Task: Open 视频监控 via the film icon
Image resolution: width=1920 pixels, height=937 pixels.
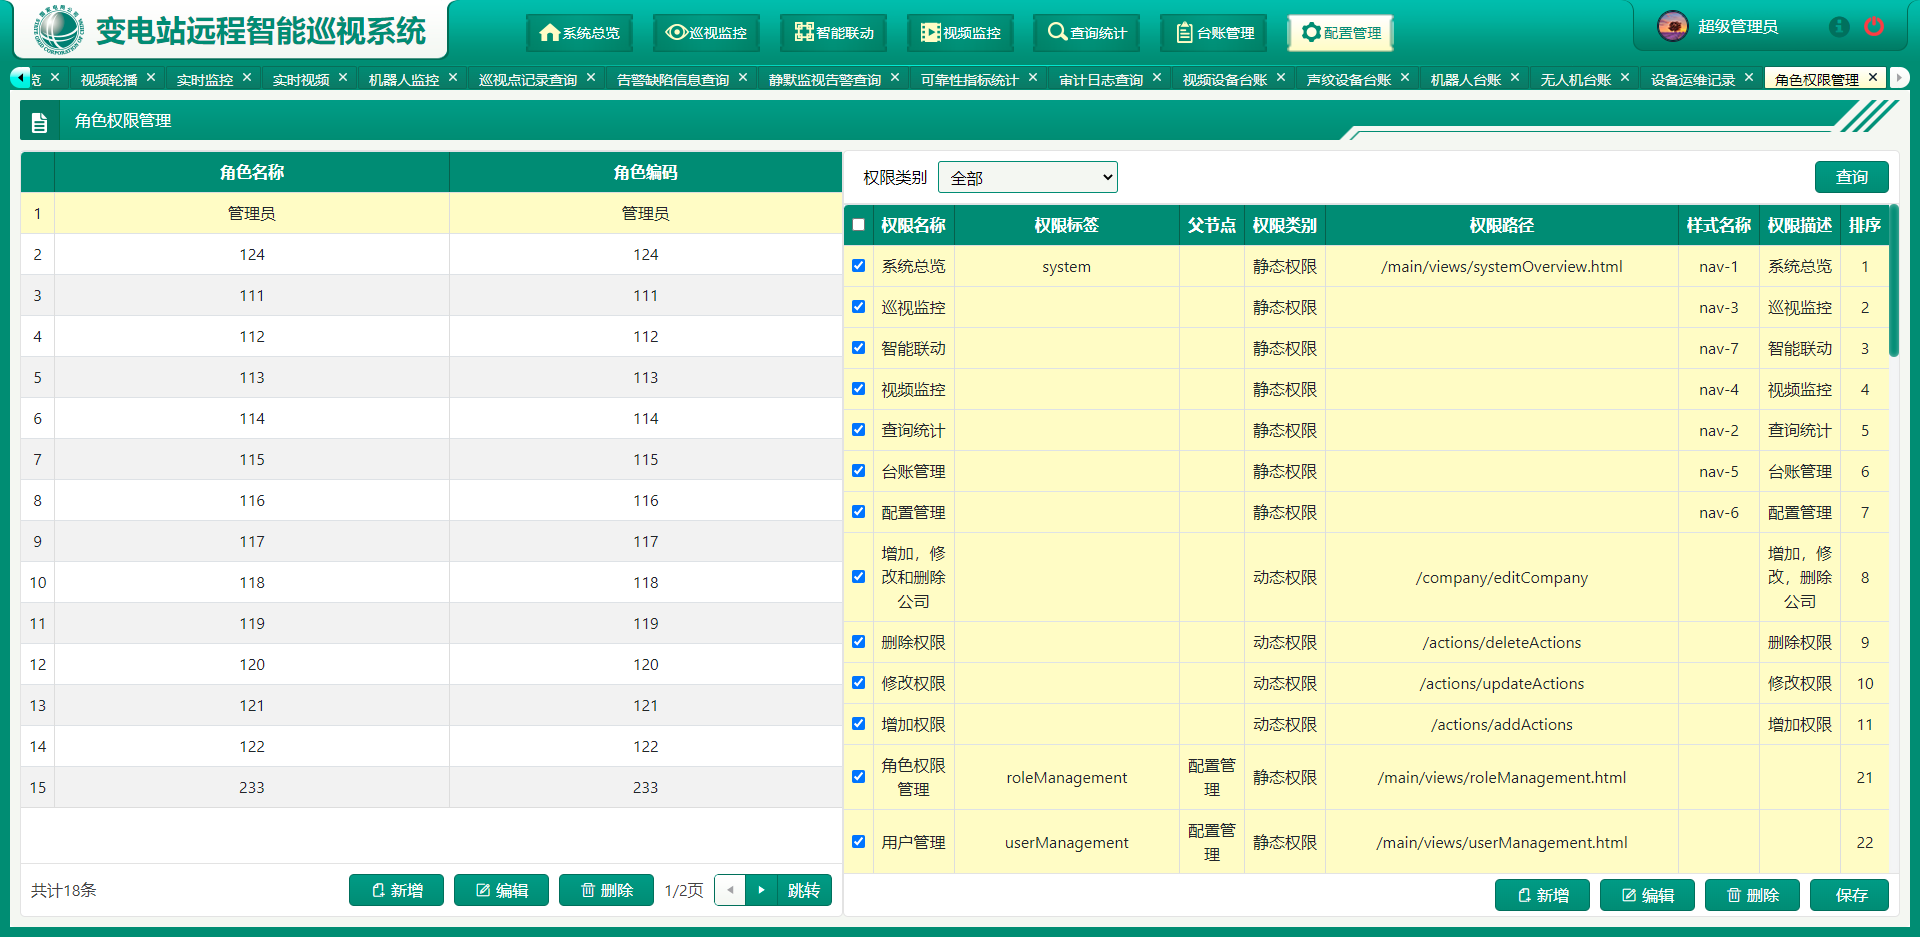Action: tap(930, 33)
